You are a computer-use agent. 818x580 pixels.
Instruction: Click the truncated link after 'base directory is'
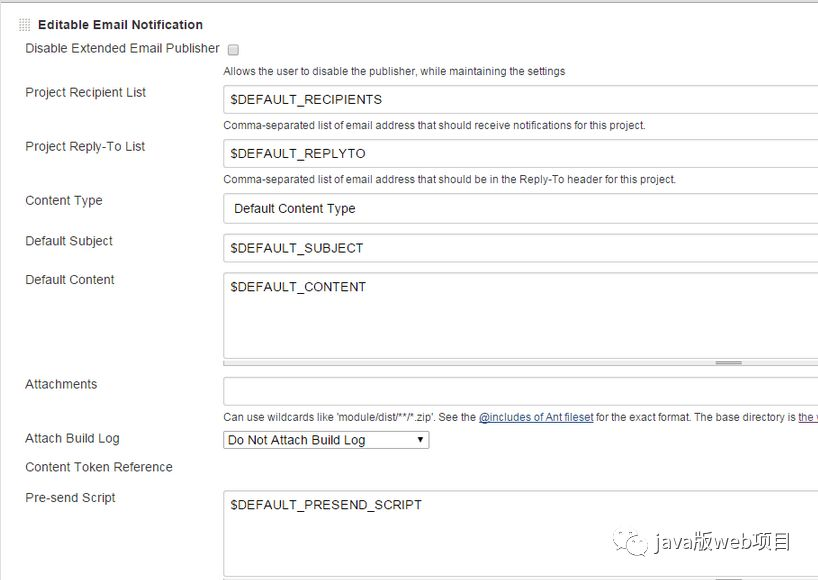coord(806,417)
